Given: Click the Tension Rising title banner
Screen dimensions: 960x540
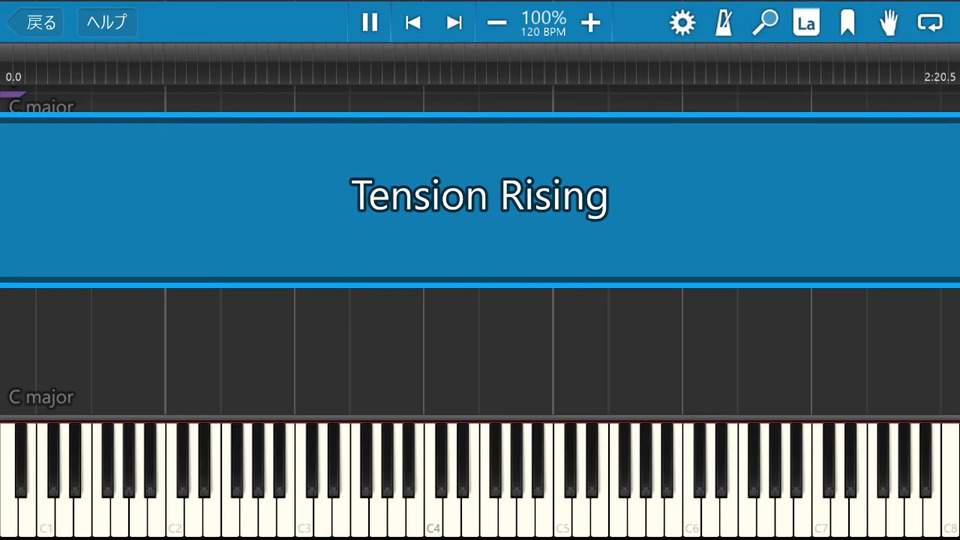Looking at the screenshot, I should (x=480, y=200).
